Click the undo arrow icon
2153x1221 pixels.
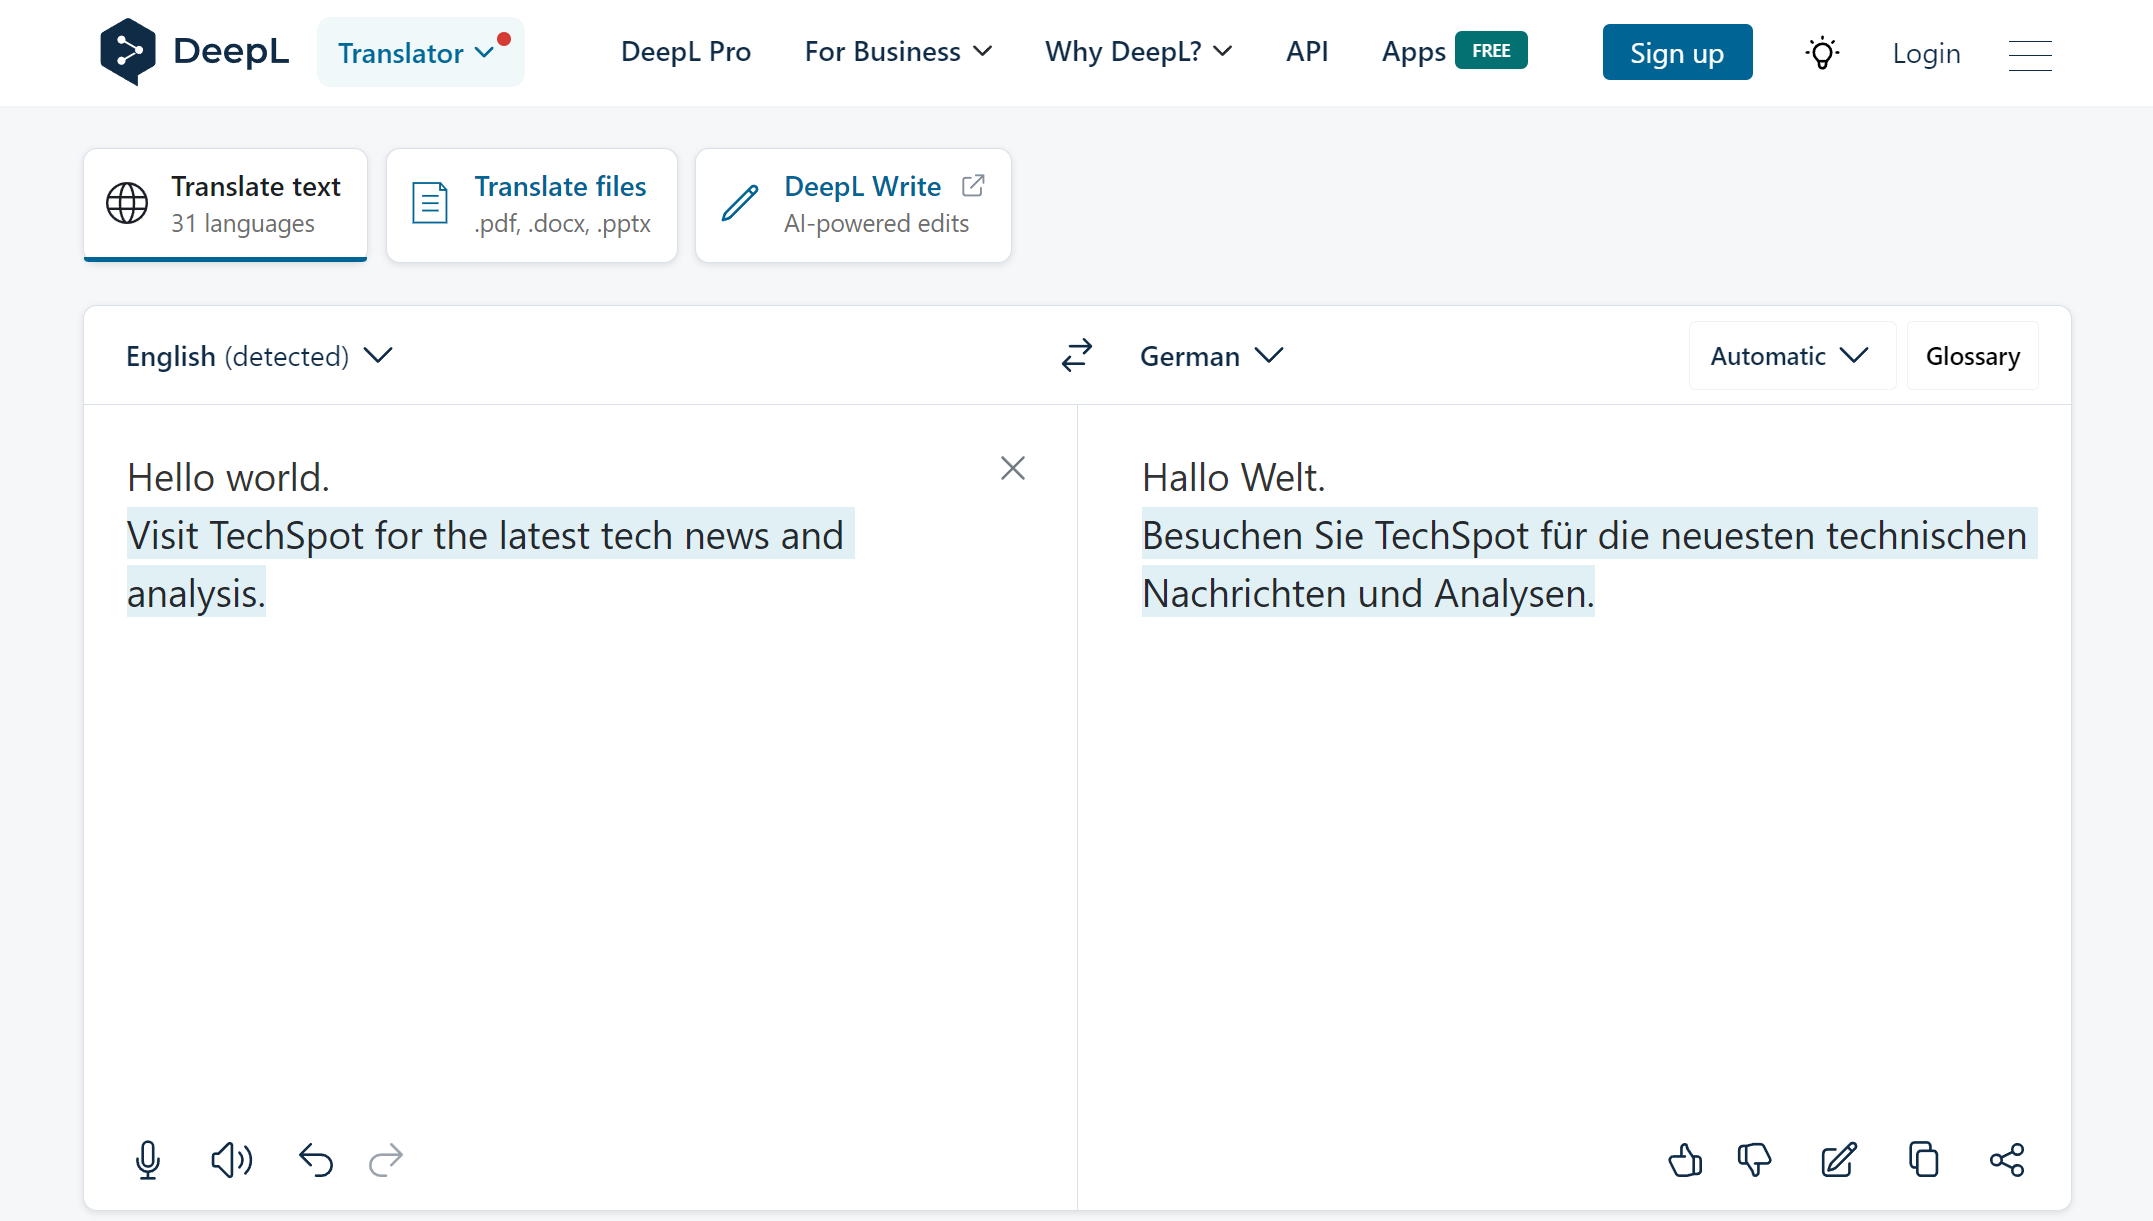tap(316, 1160)
